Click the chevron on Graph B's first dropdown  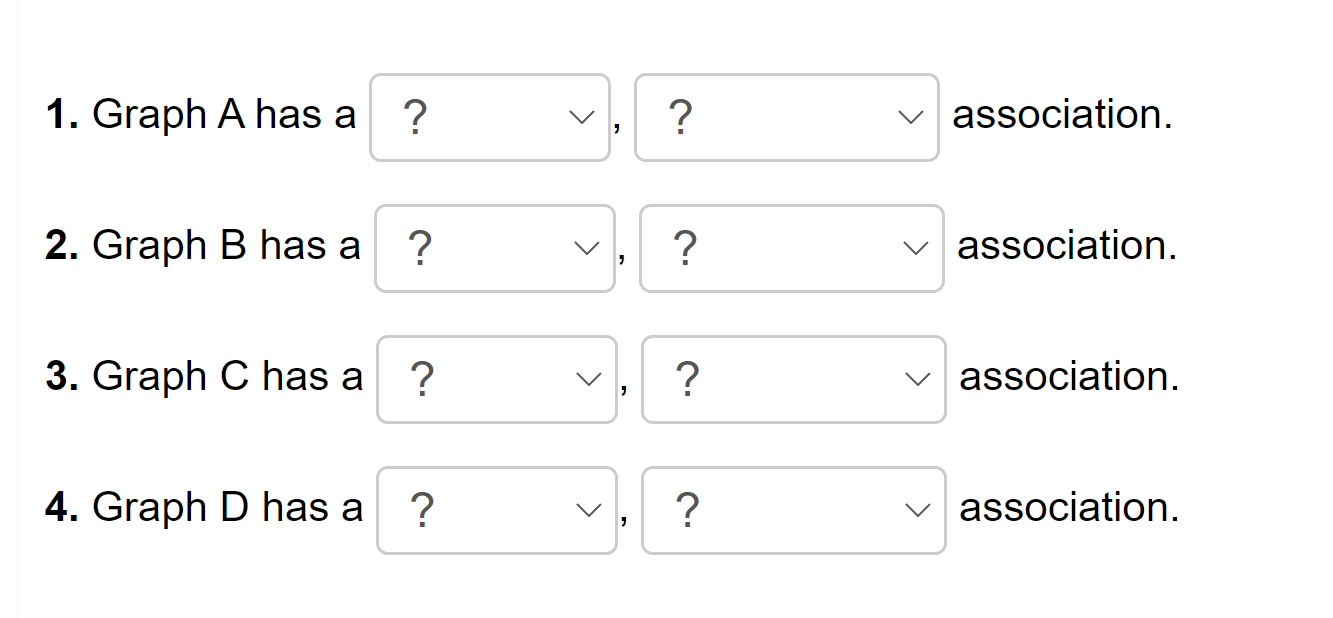tap(588, 249)
